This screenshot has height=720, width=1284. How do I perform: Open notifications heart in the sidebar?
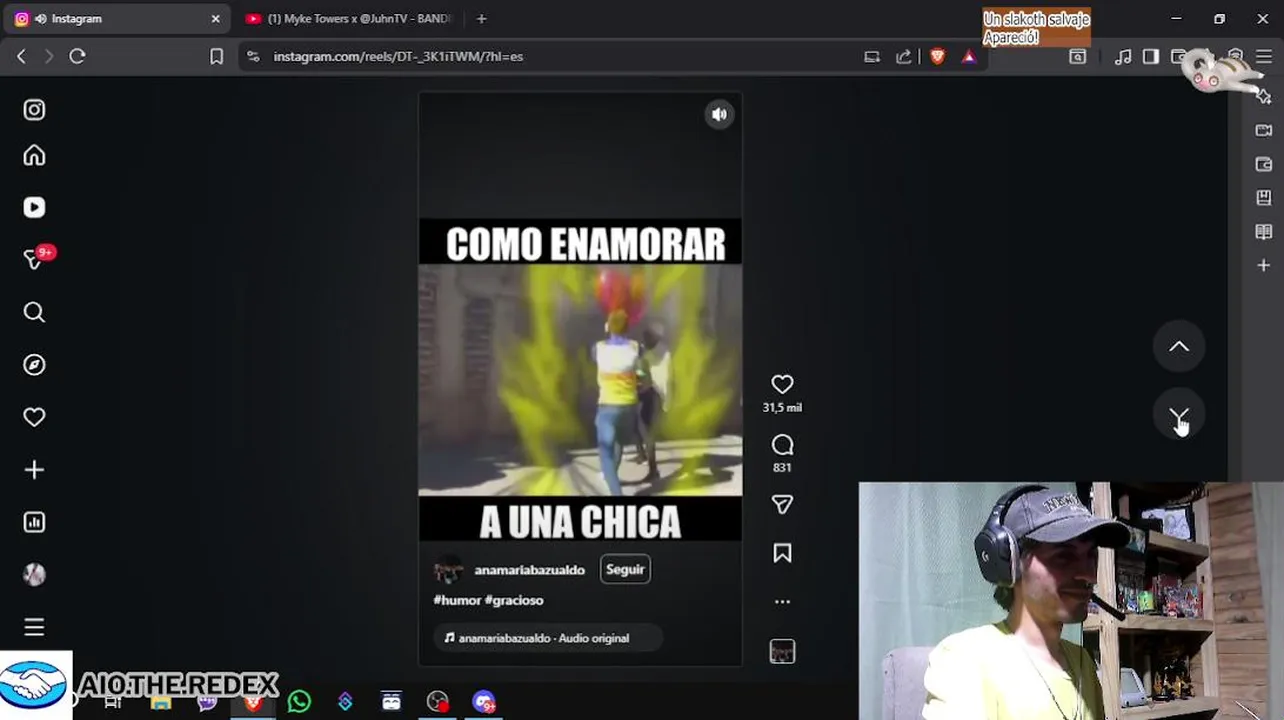[x=34, y=417]
